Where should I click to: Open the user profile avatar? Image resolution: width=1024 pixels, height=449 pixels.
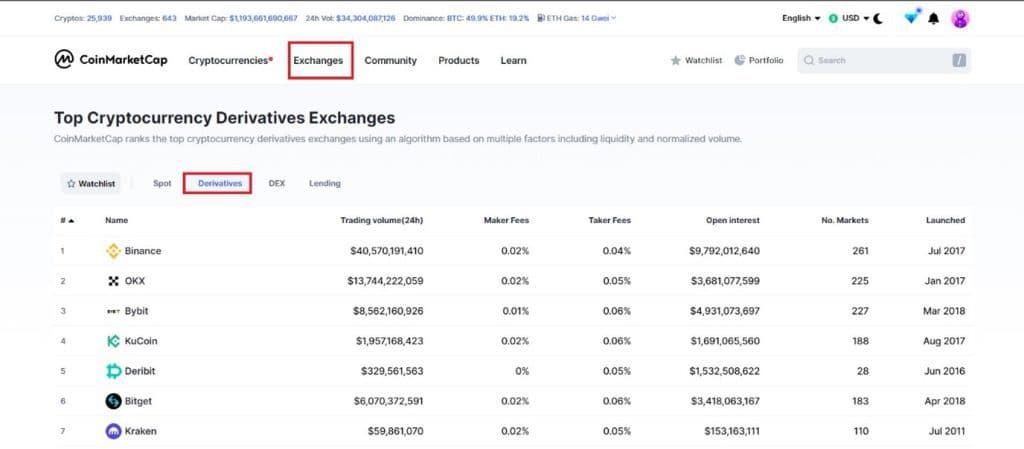(959, 19)
